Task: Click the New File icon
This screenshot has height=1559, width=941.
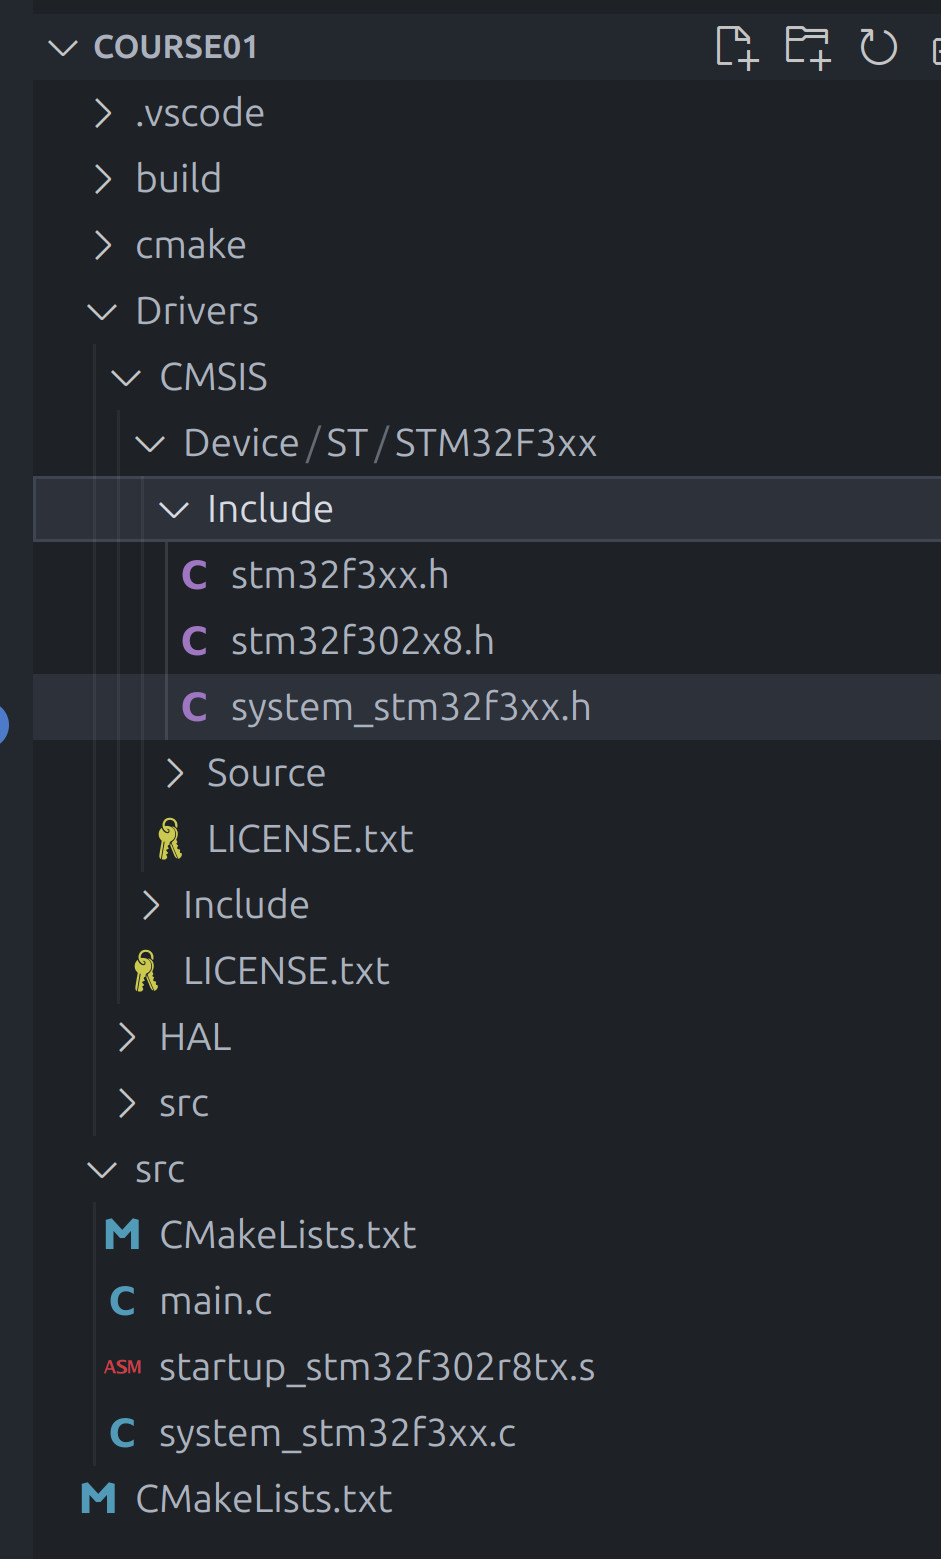Action: (737, 47)
